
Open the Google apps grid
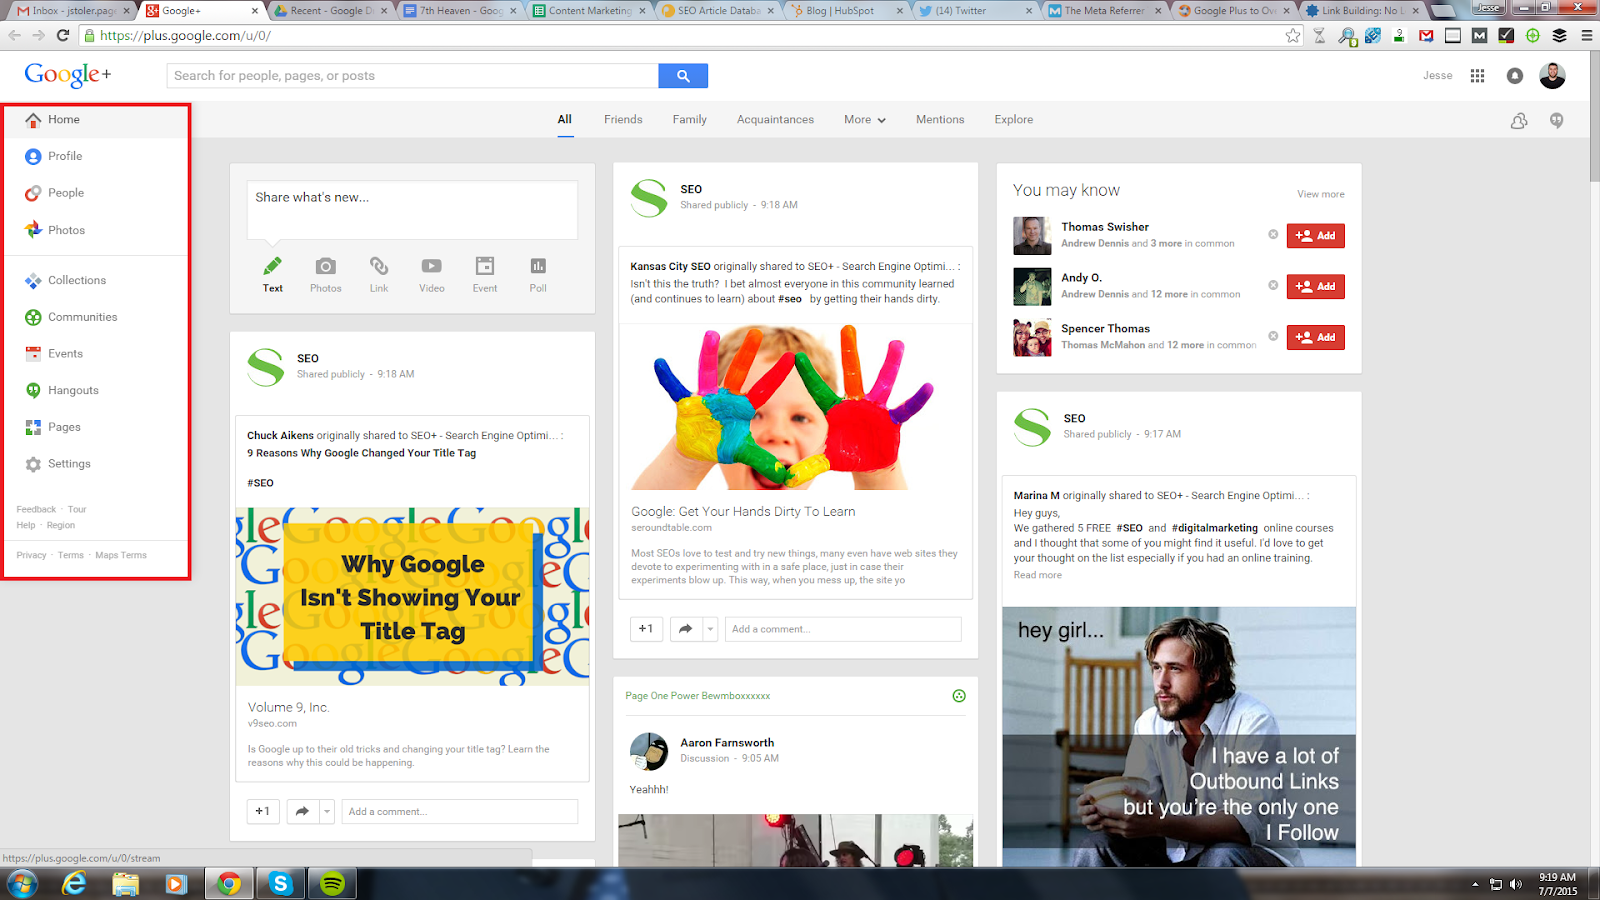[1477, 76]
